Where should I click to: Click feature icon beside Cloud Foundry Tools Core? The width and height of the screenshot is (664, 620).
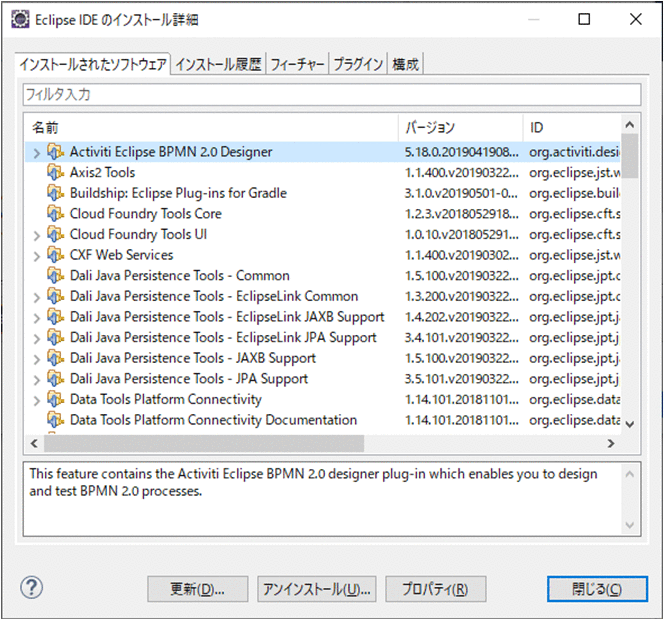pyautogui.click(x=55, y=213)
